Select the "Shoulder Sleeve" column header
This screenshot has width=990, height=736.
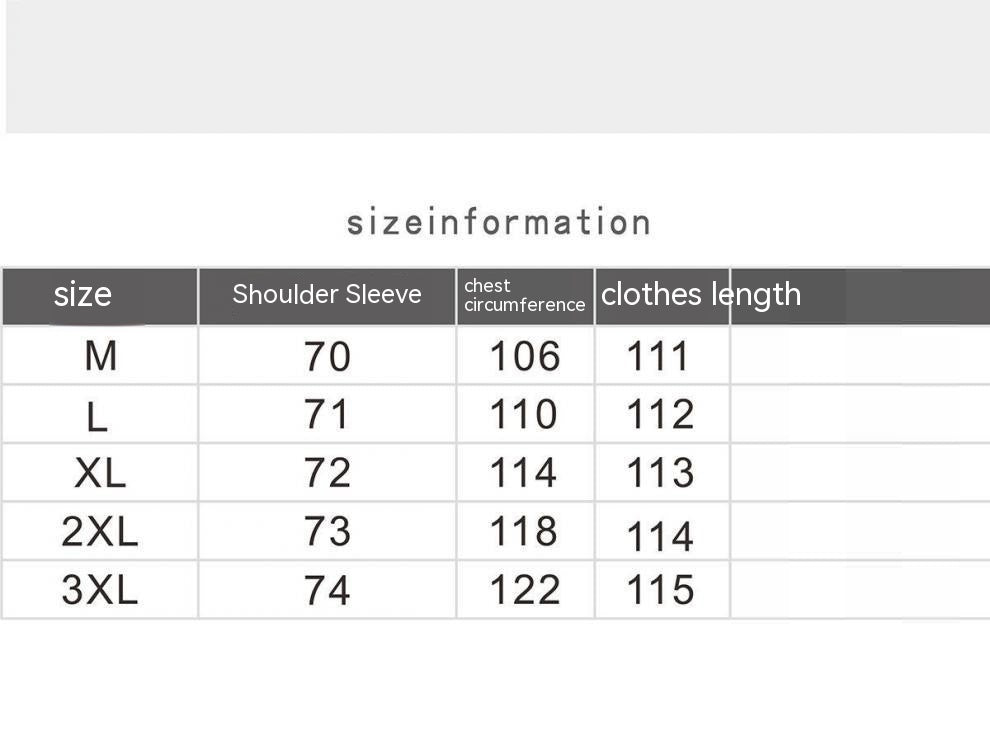coord(327,295)
